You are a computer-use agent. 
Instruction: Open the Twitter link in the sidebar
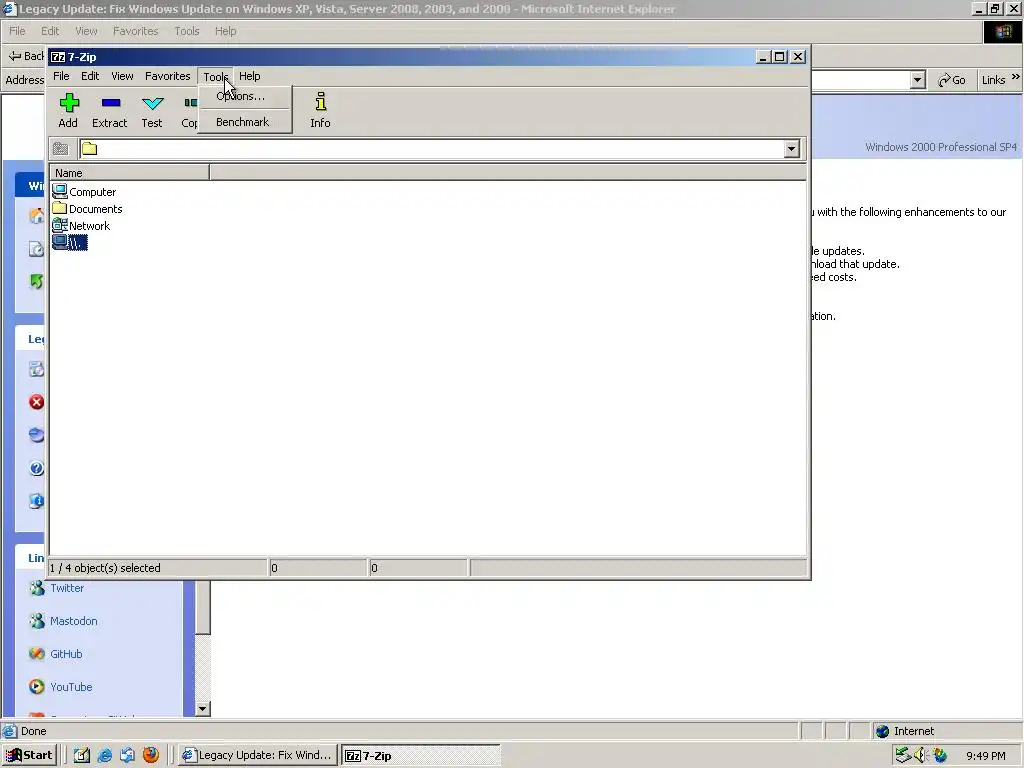[x=67, y=588]
